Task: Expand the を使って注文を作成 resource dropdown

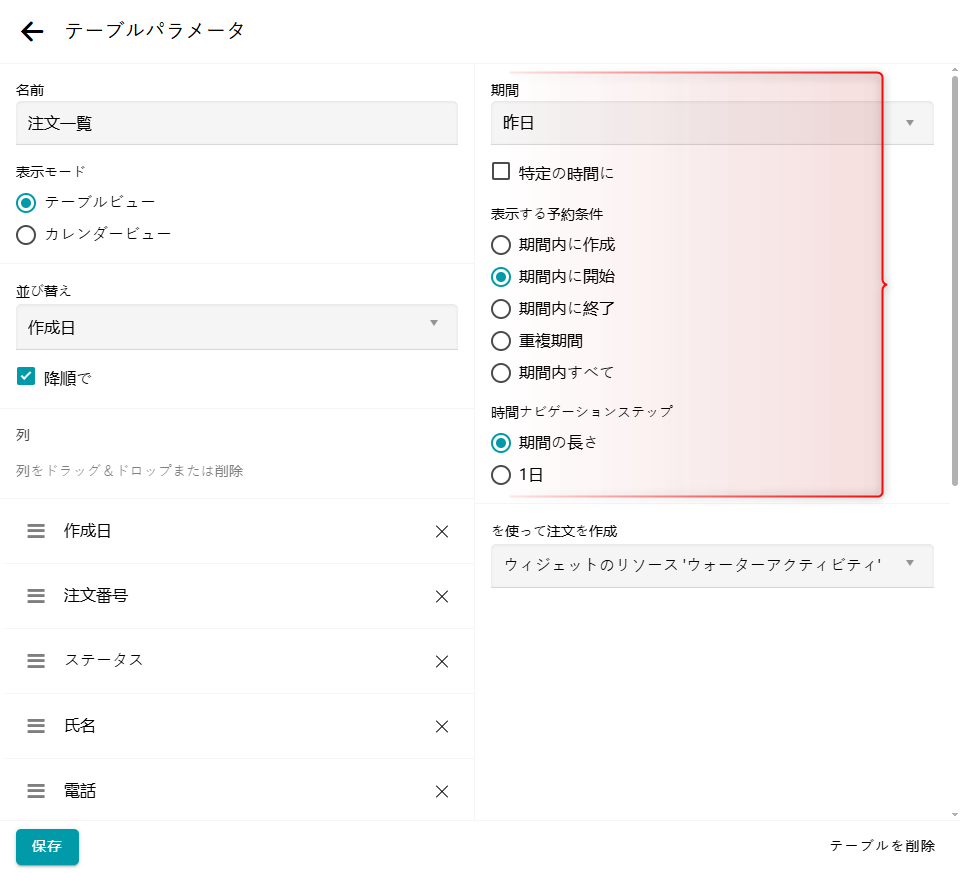Action: coord(712,565)
